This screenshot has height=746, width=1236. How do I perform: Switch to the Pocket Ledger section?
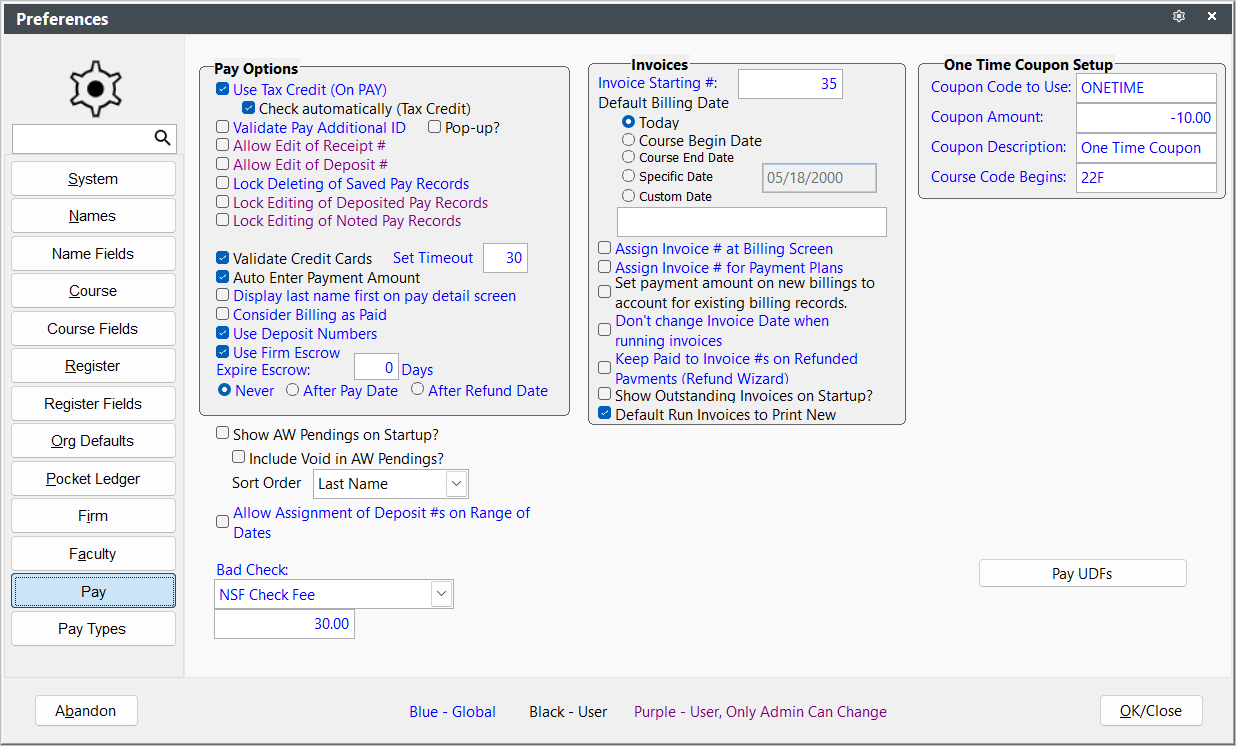[x=93, y=479]
